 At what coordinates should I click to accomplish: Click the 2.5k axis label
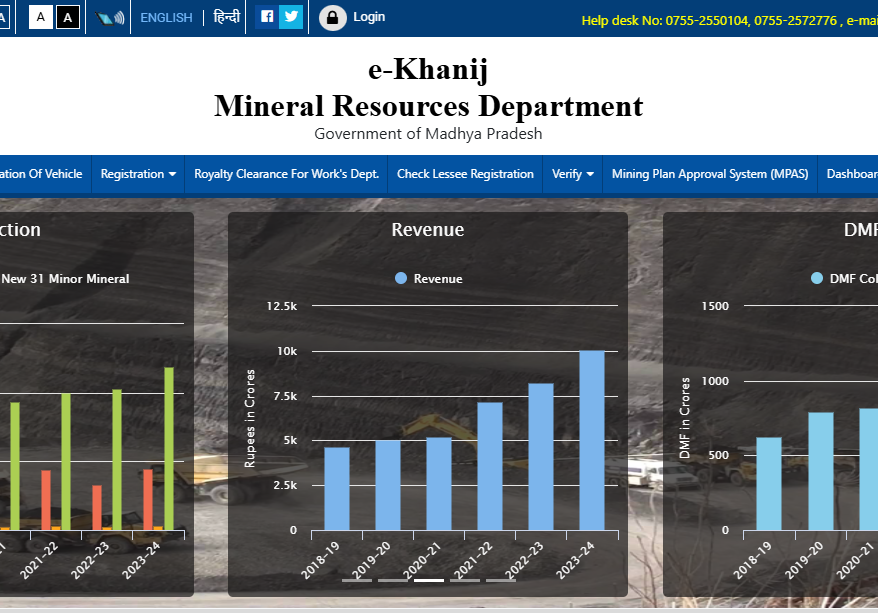coord(285,485)
